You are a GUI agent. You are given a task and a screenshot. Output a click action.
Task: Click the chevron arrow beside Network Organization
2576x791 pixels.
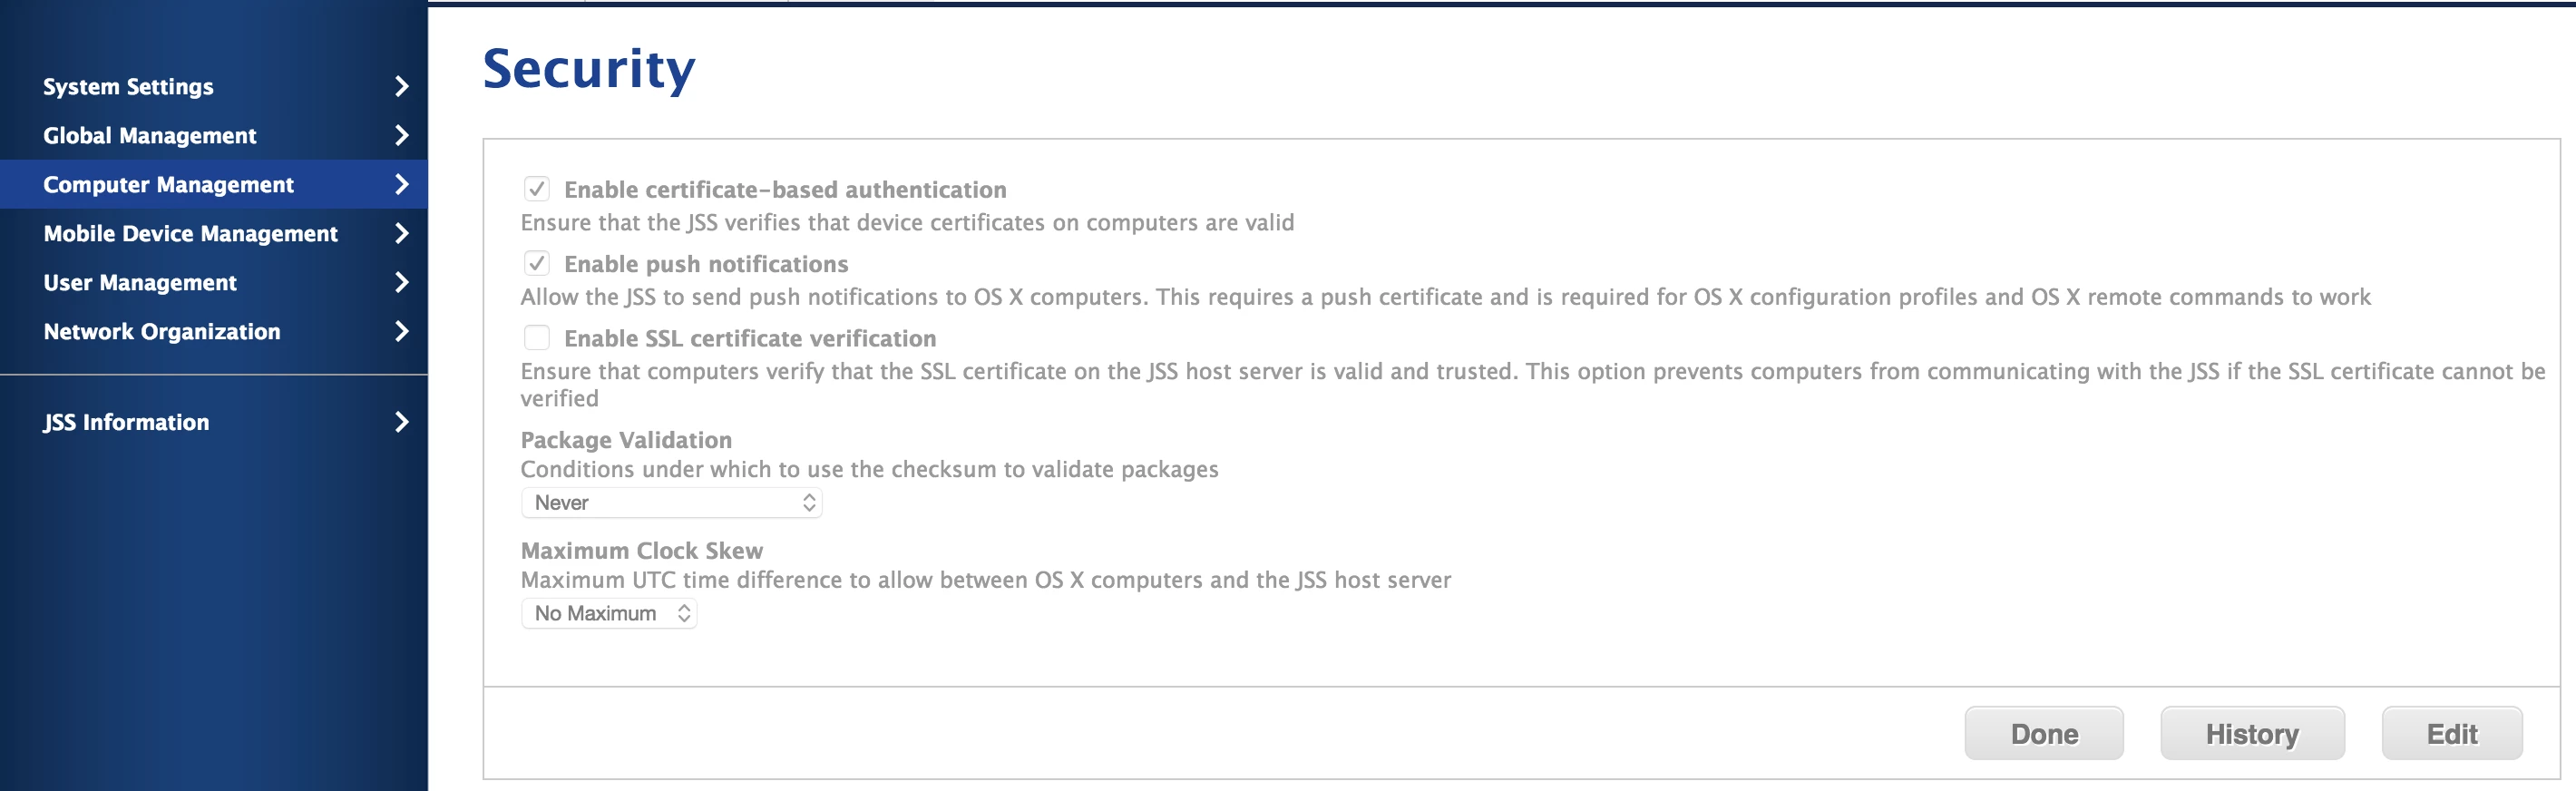(402, 331)
